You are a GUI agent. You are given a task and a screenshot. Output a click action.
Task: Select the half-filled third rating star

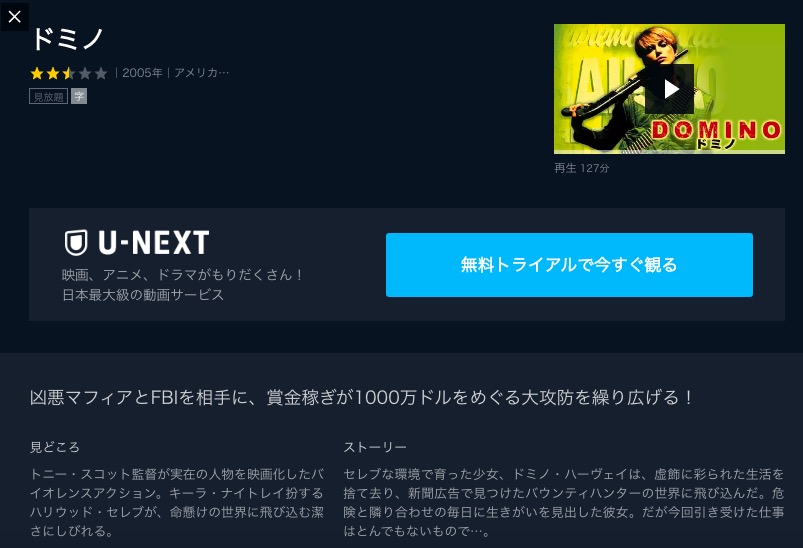[69, 73]
